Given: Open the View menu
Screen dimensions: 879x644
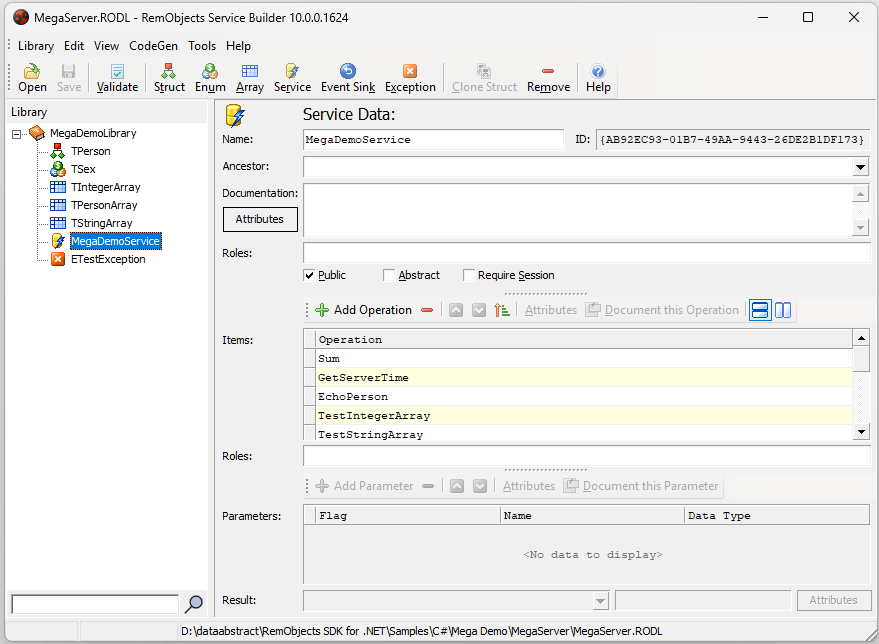Looking at the screenshot, I should [106, 46].
